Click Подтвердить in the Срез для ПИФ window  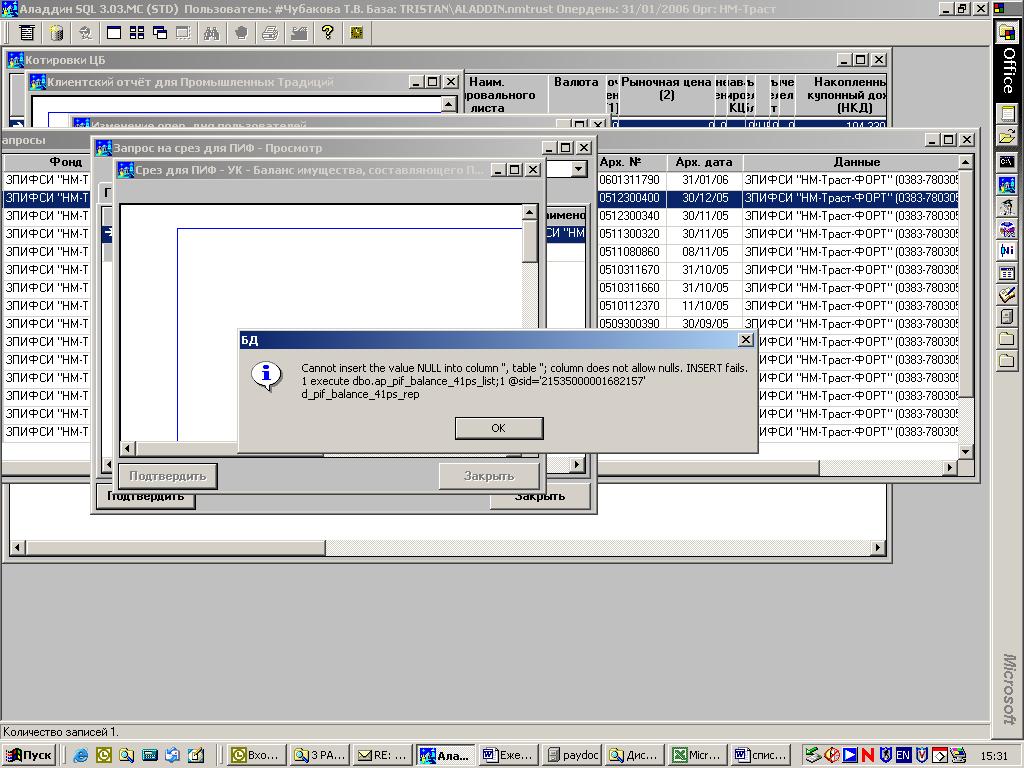[168, 476]
